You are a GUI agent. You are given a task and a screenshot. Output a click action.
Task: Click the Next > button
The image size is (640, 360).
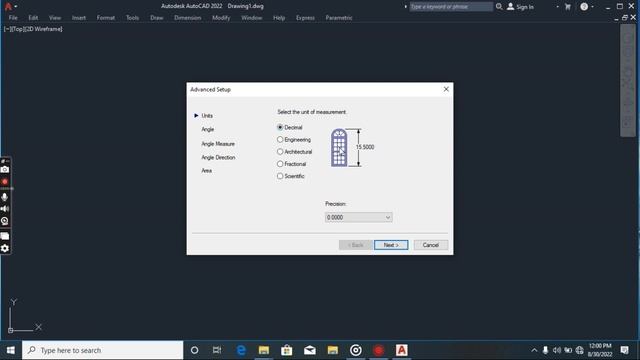391,245
